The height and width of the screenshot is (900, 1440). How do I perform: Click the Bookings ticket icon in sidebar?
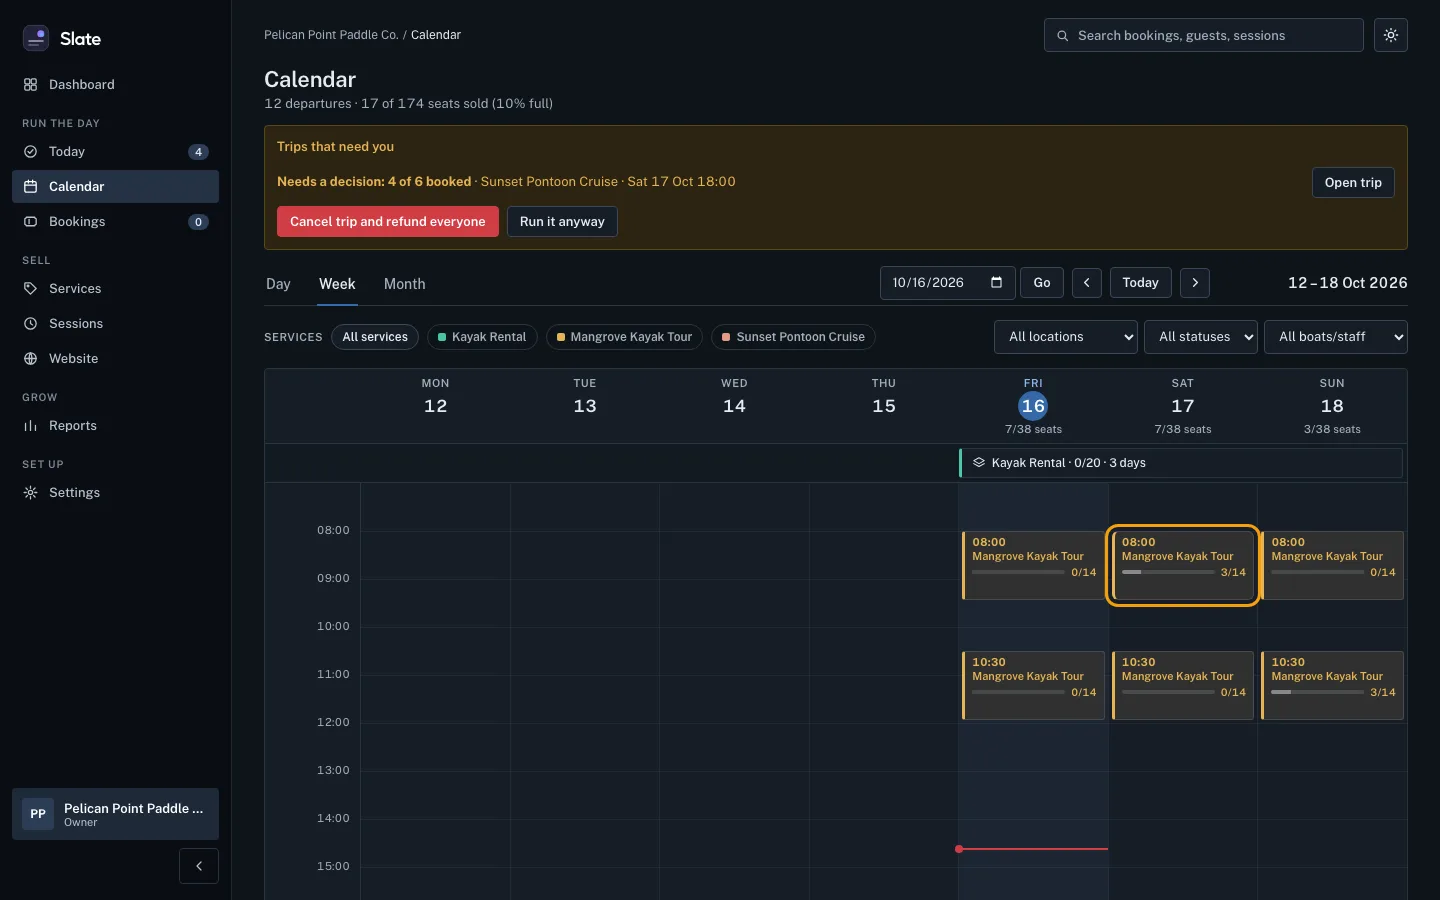point(30,222)
